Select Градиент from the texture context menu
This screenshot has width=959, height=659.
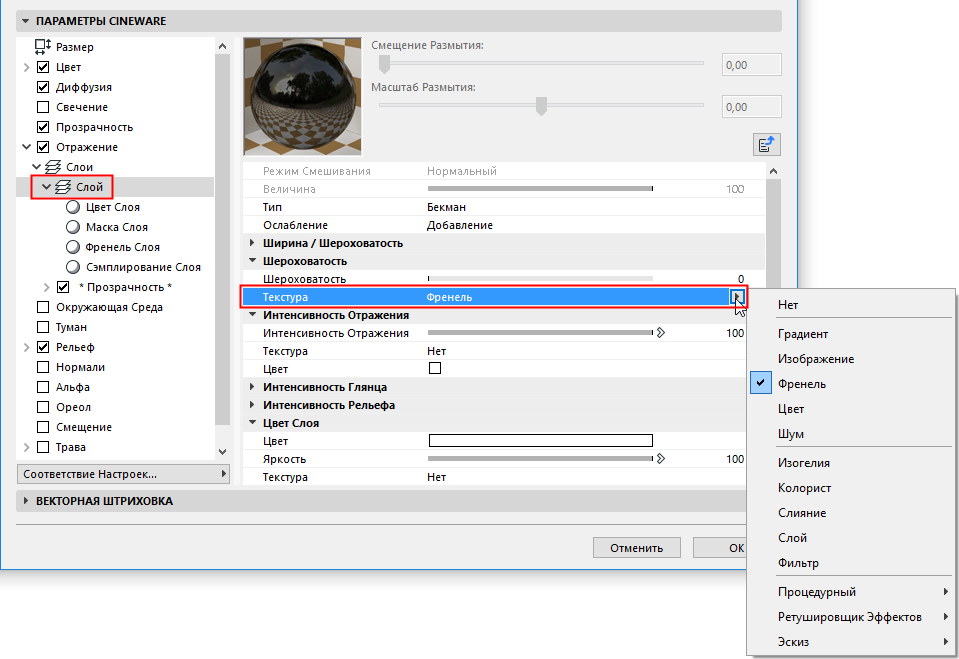(x=800, y=333)
